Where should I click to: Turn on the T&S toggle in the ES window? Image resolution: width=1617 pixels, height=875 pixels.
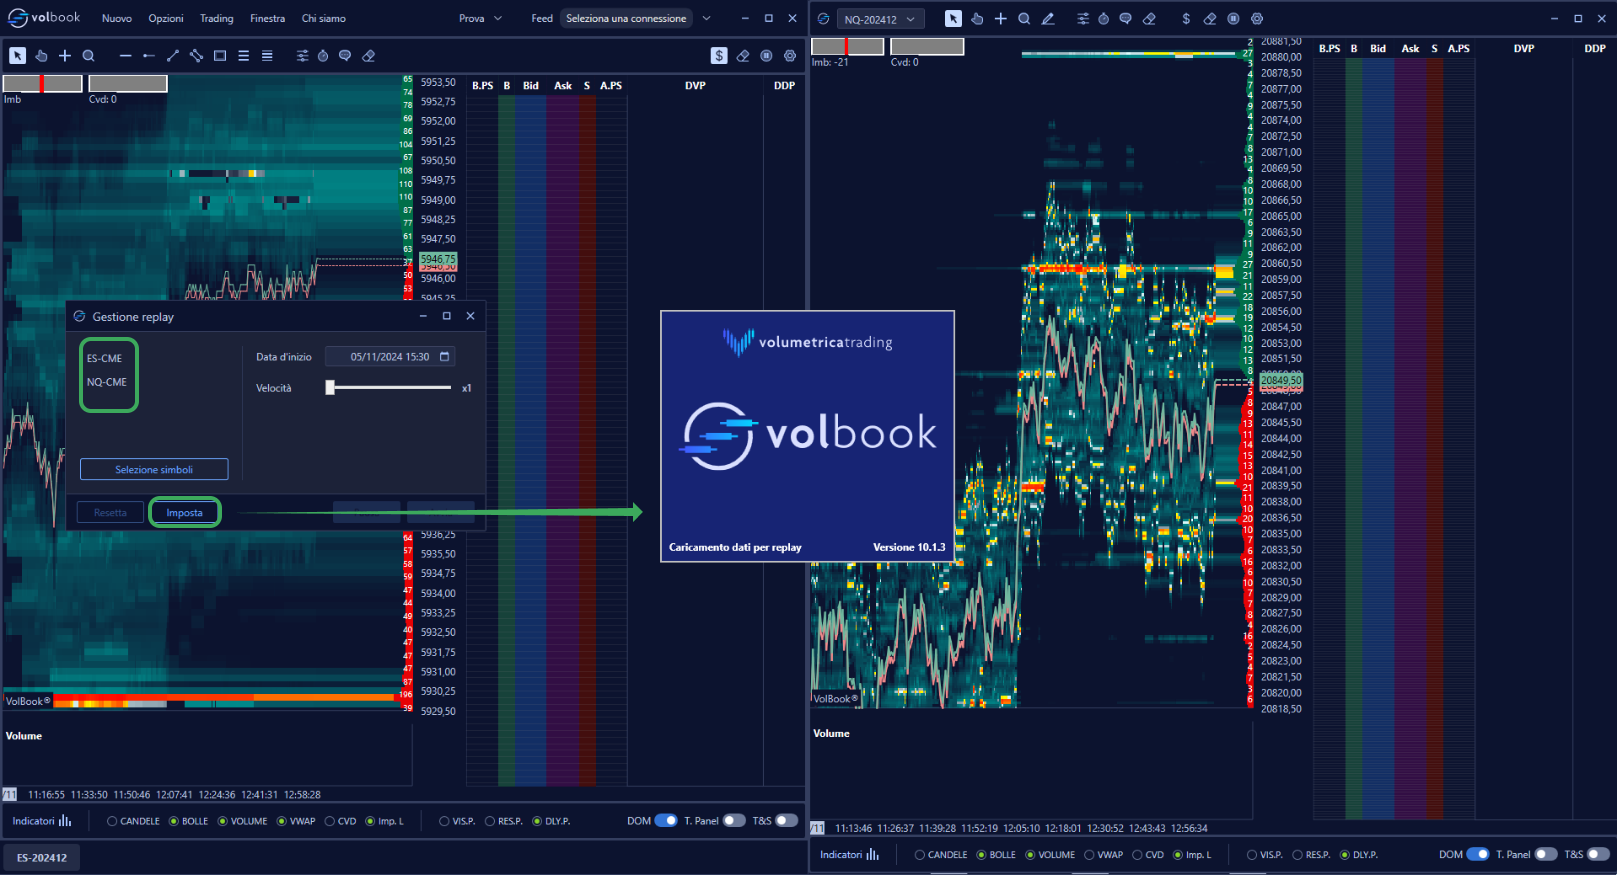click(787, 821)
